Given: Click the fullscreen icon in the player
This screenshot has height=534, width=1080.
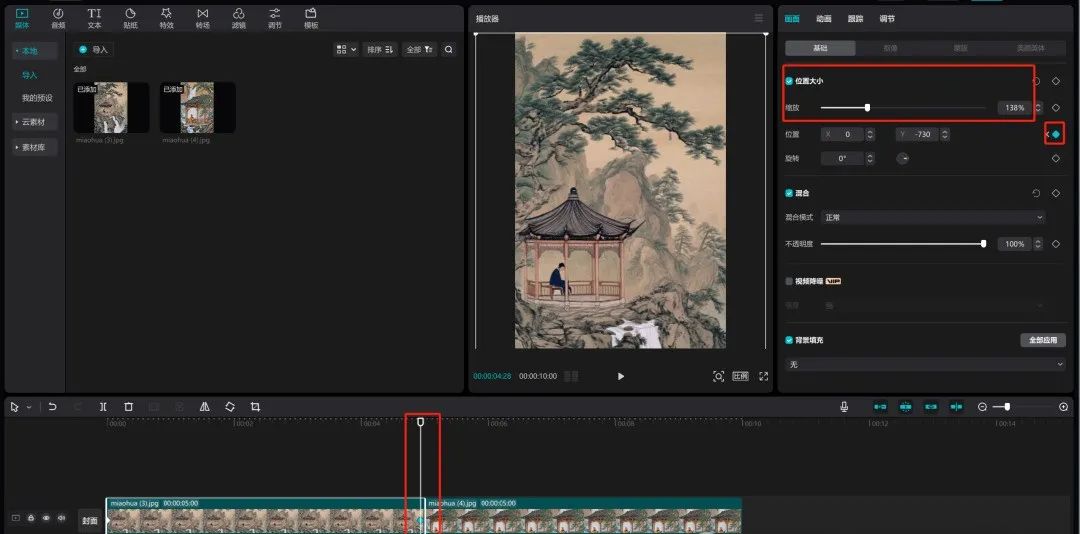Looking at the screenshot, I should point(763,376).
